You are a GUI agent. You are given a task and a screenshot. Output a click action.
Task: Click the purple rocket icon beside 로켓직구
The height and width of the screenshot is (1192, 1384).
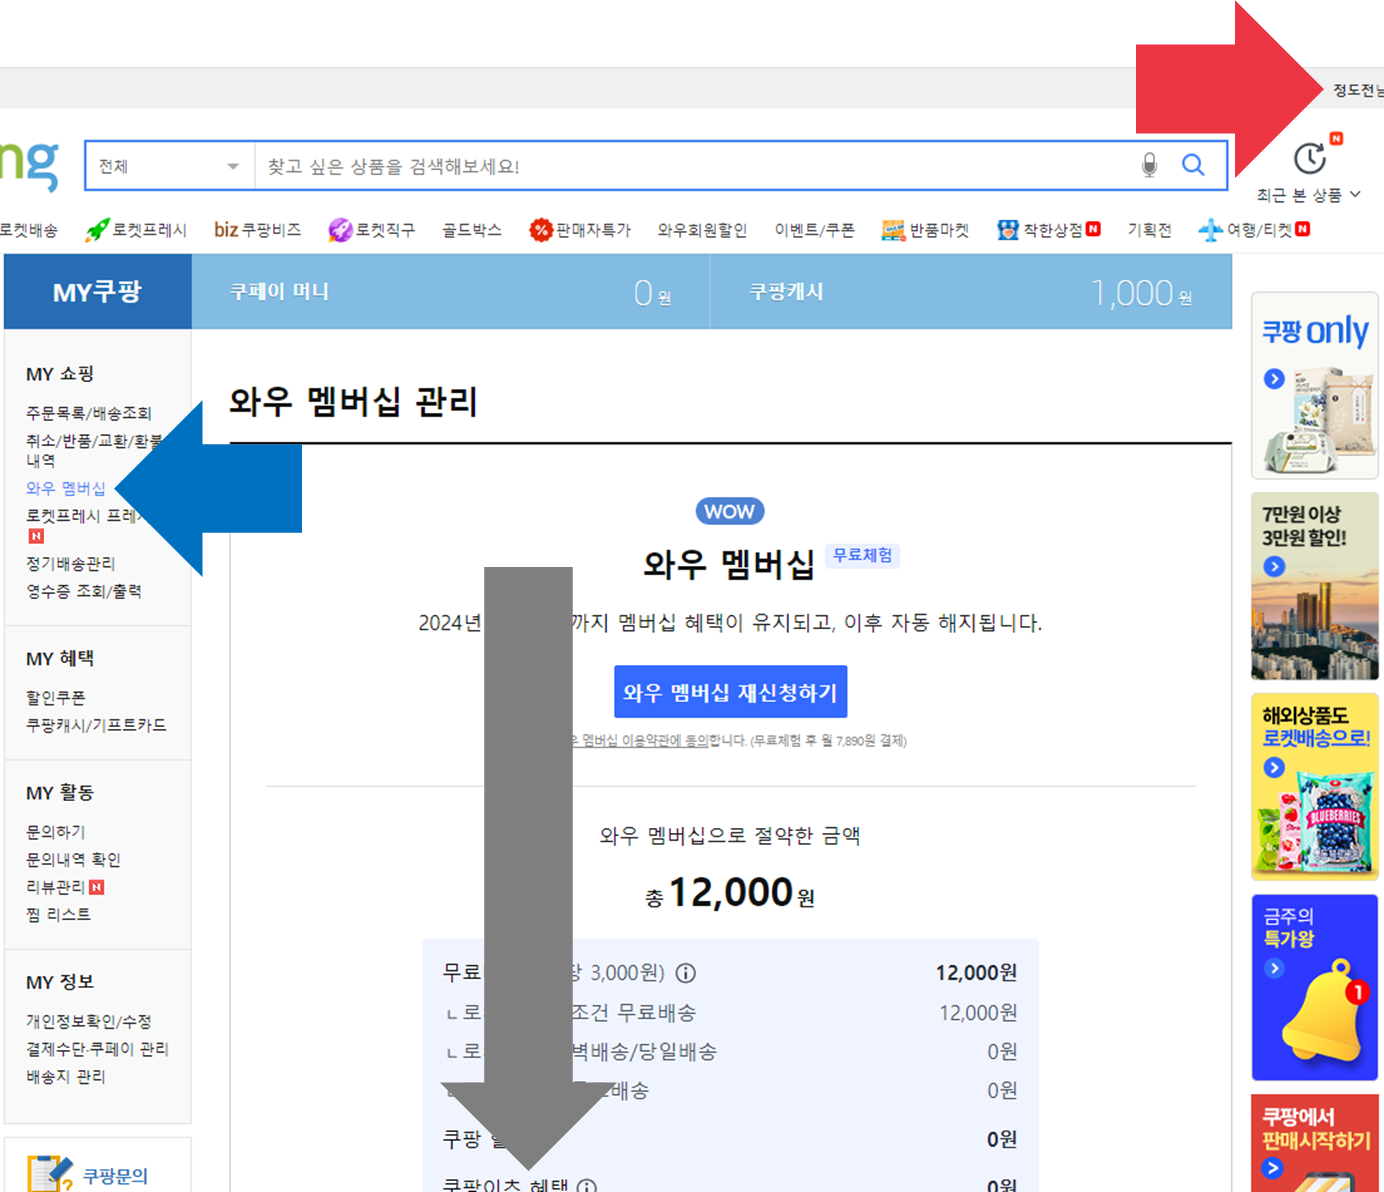point(340,230)
